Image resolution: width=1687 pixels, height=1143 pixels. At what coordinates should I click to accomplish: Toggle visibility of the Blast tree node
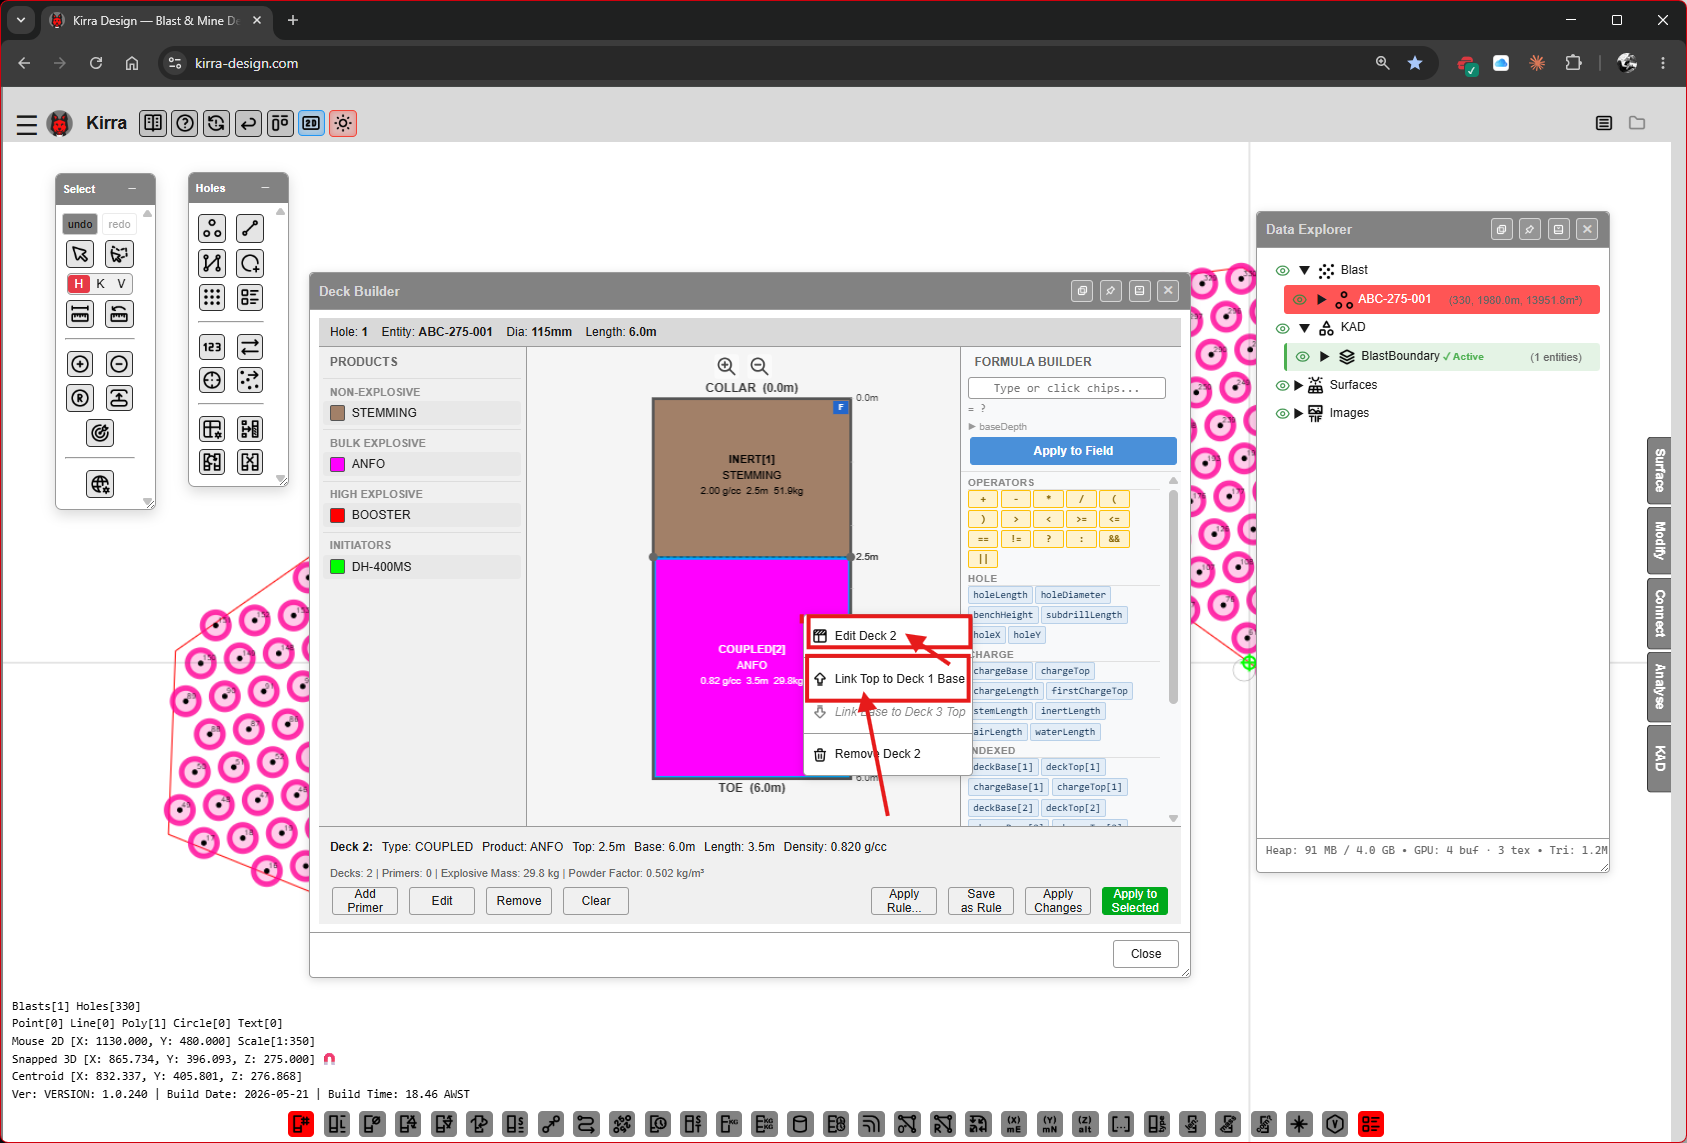click(x=1282, y=270)
